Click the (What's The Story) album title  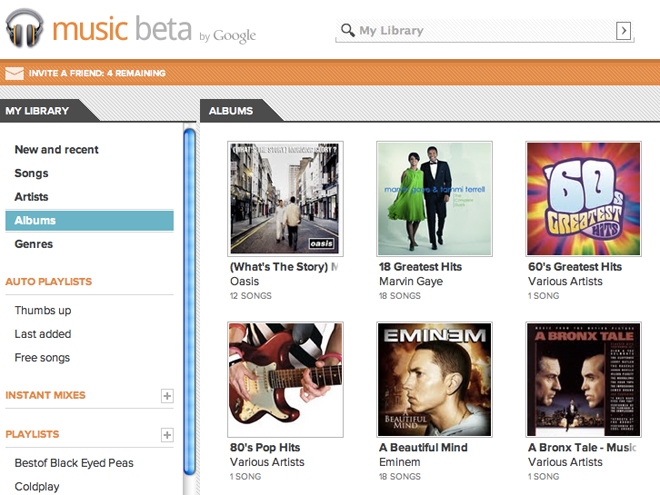point(284,267)
